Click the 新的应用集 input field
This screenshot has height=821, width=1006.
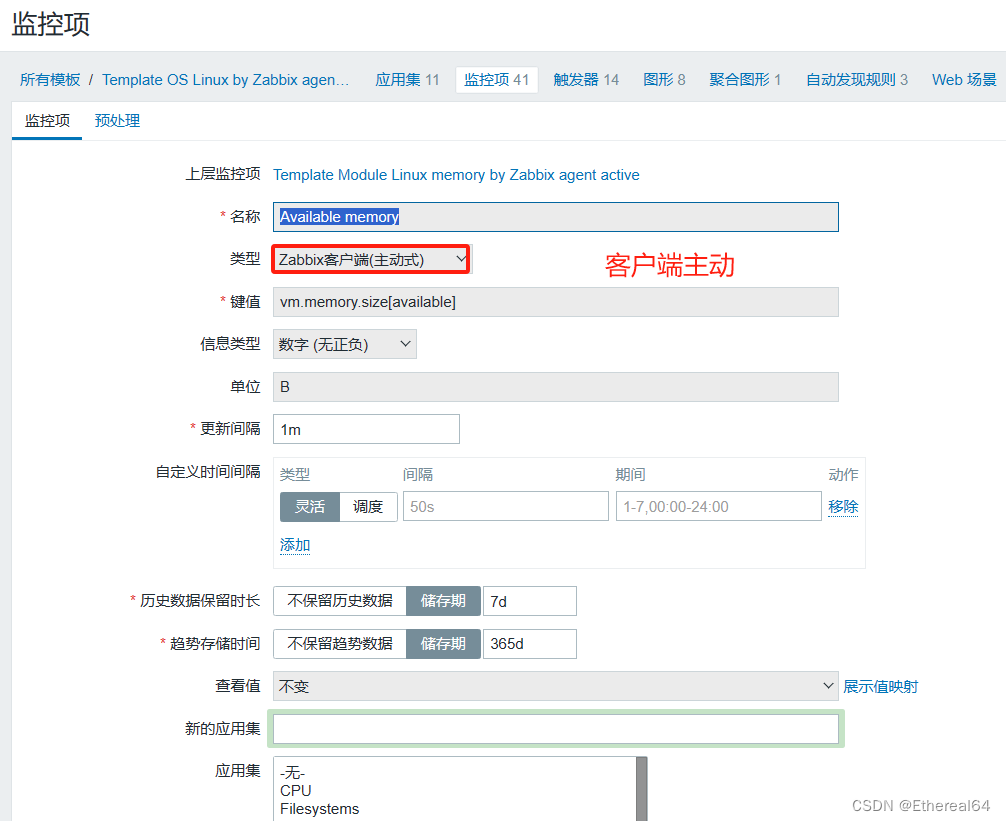coord(556,729)
